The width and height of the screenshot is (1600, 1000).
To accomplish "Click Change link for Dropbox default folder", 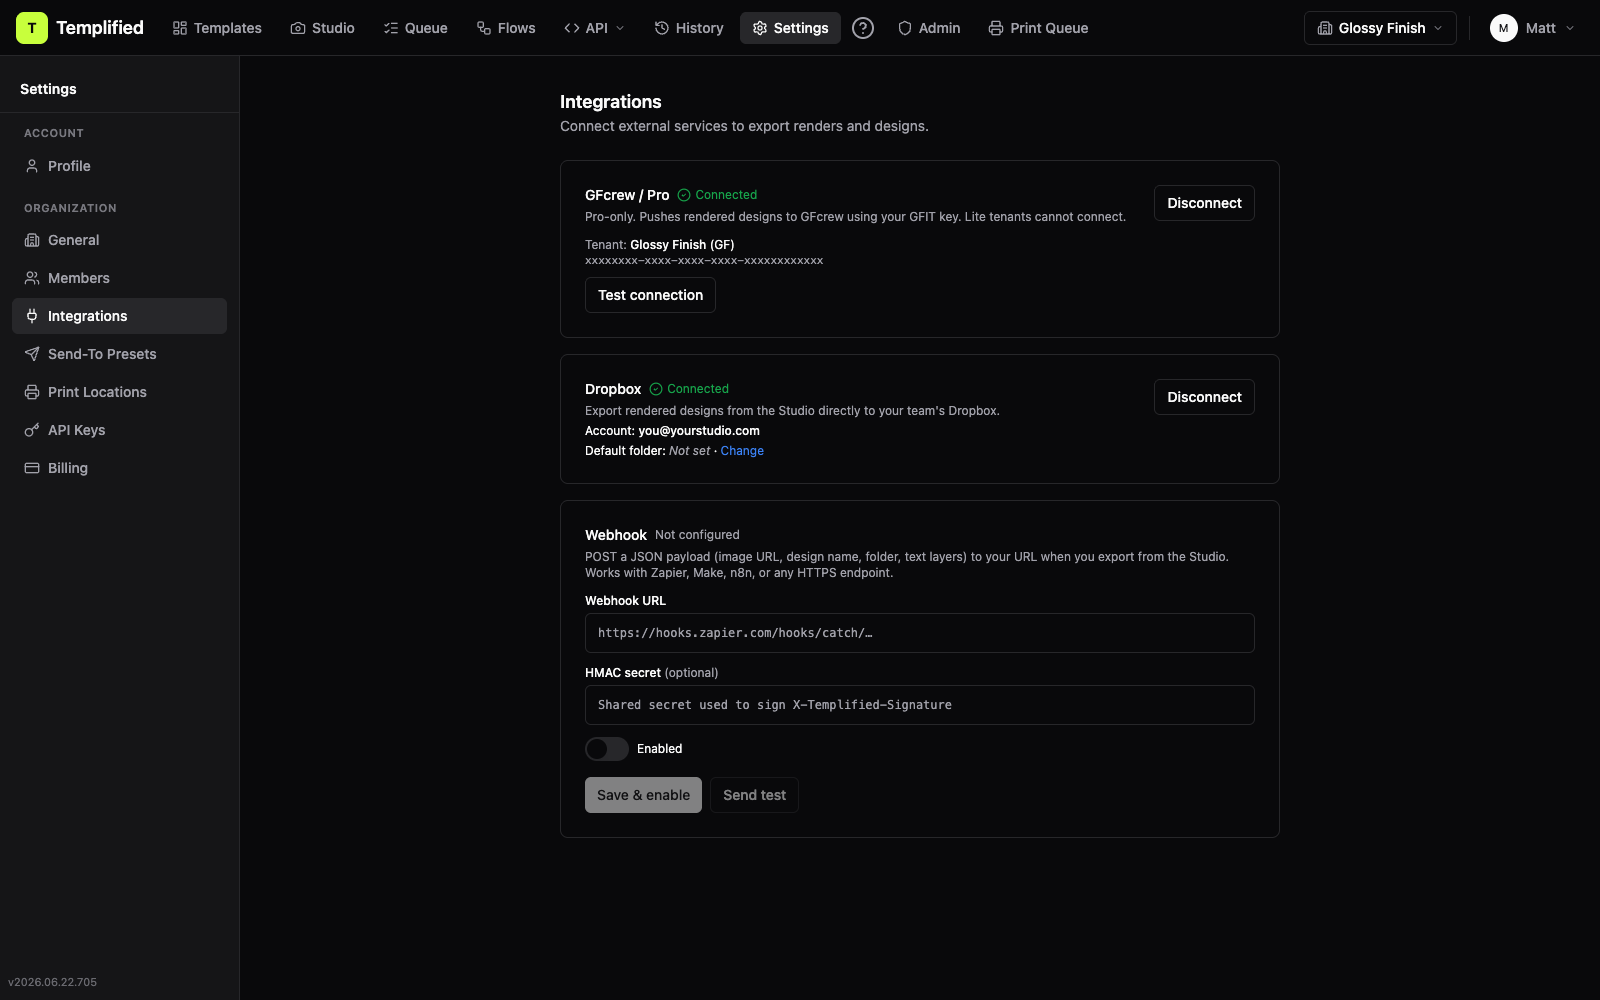I will pyautogui.click(x=742, y=451).
